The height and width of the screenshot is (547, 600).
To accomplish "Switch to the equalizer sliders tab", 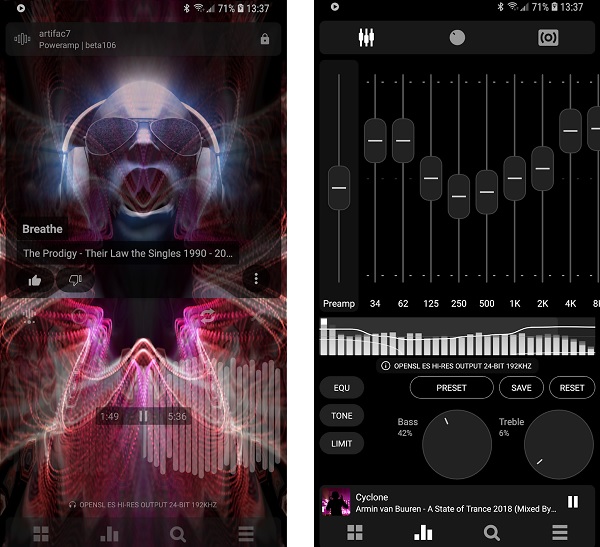I will pos(366,38).
